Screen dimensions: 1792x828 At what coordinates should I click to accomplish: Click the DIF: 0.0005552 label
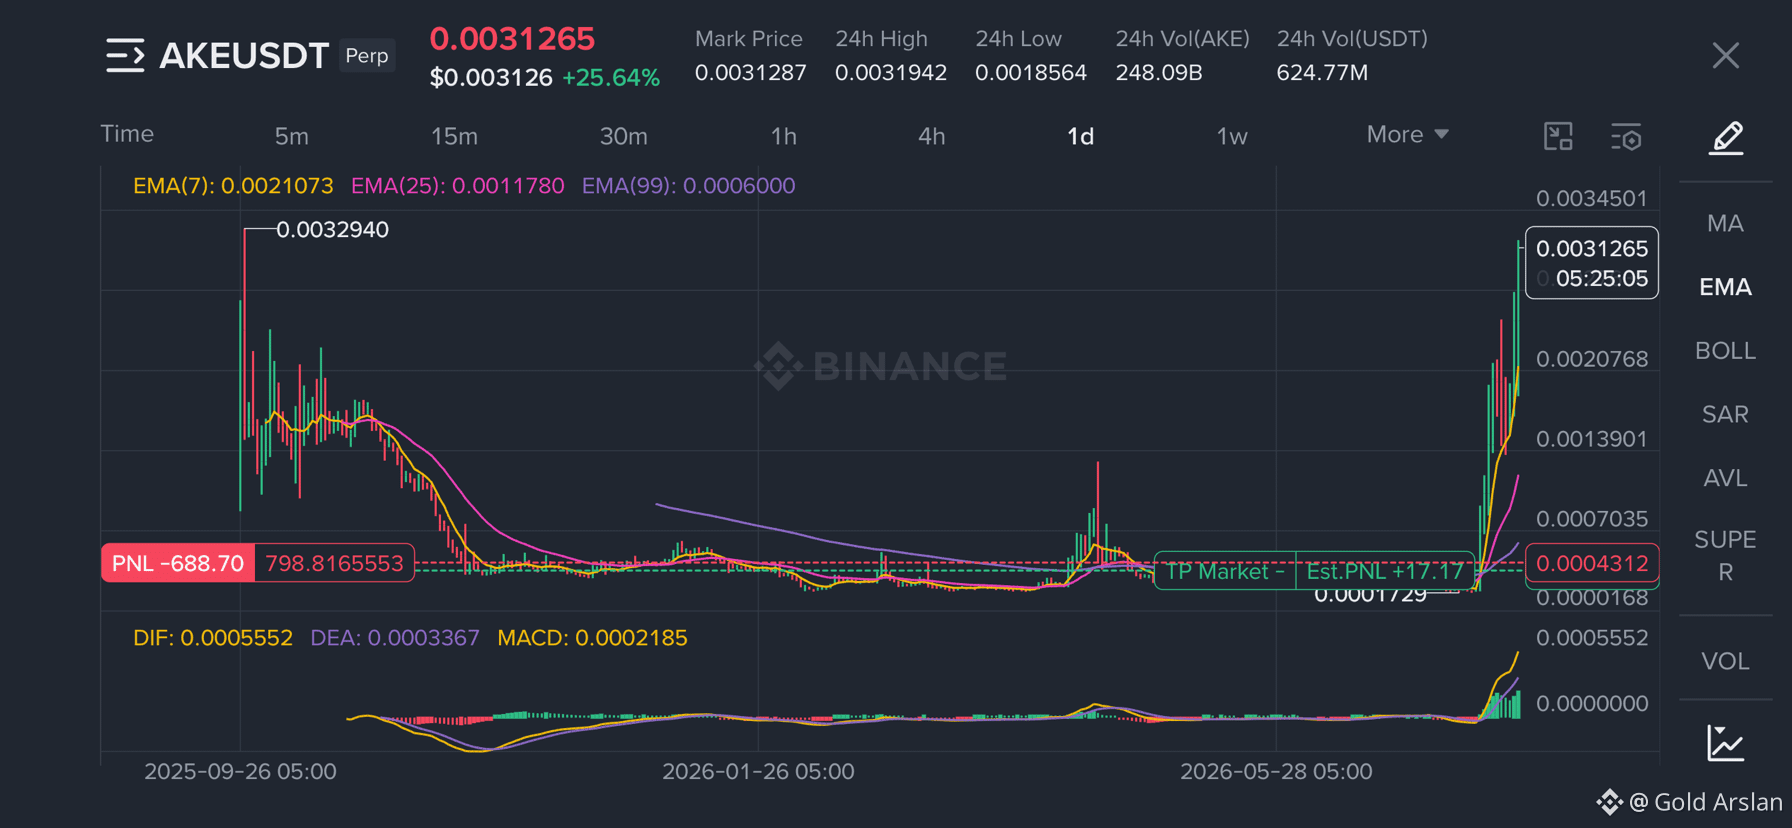coord(213,638)
